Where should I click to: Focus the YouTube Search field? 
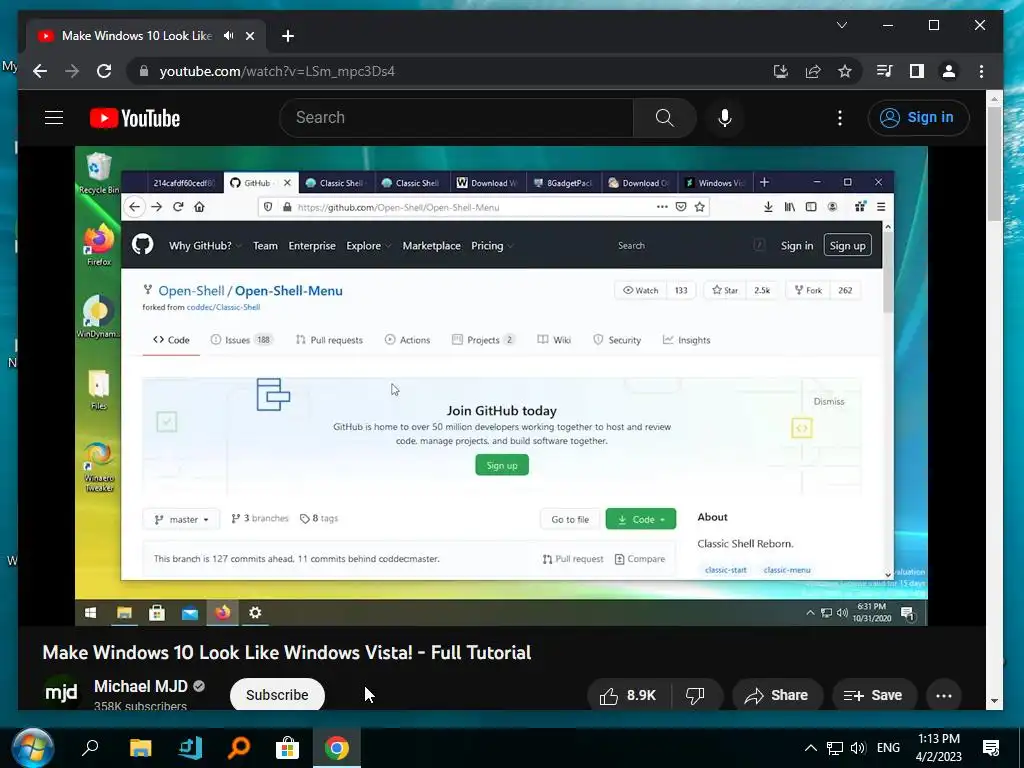pyautogui.click(x=457, y=118)
